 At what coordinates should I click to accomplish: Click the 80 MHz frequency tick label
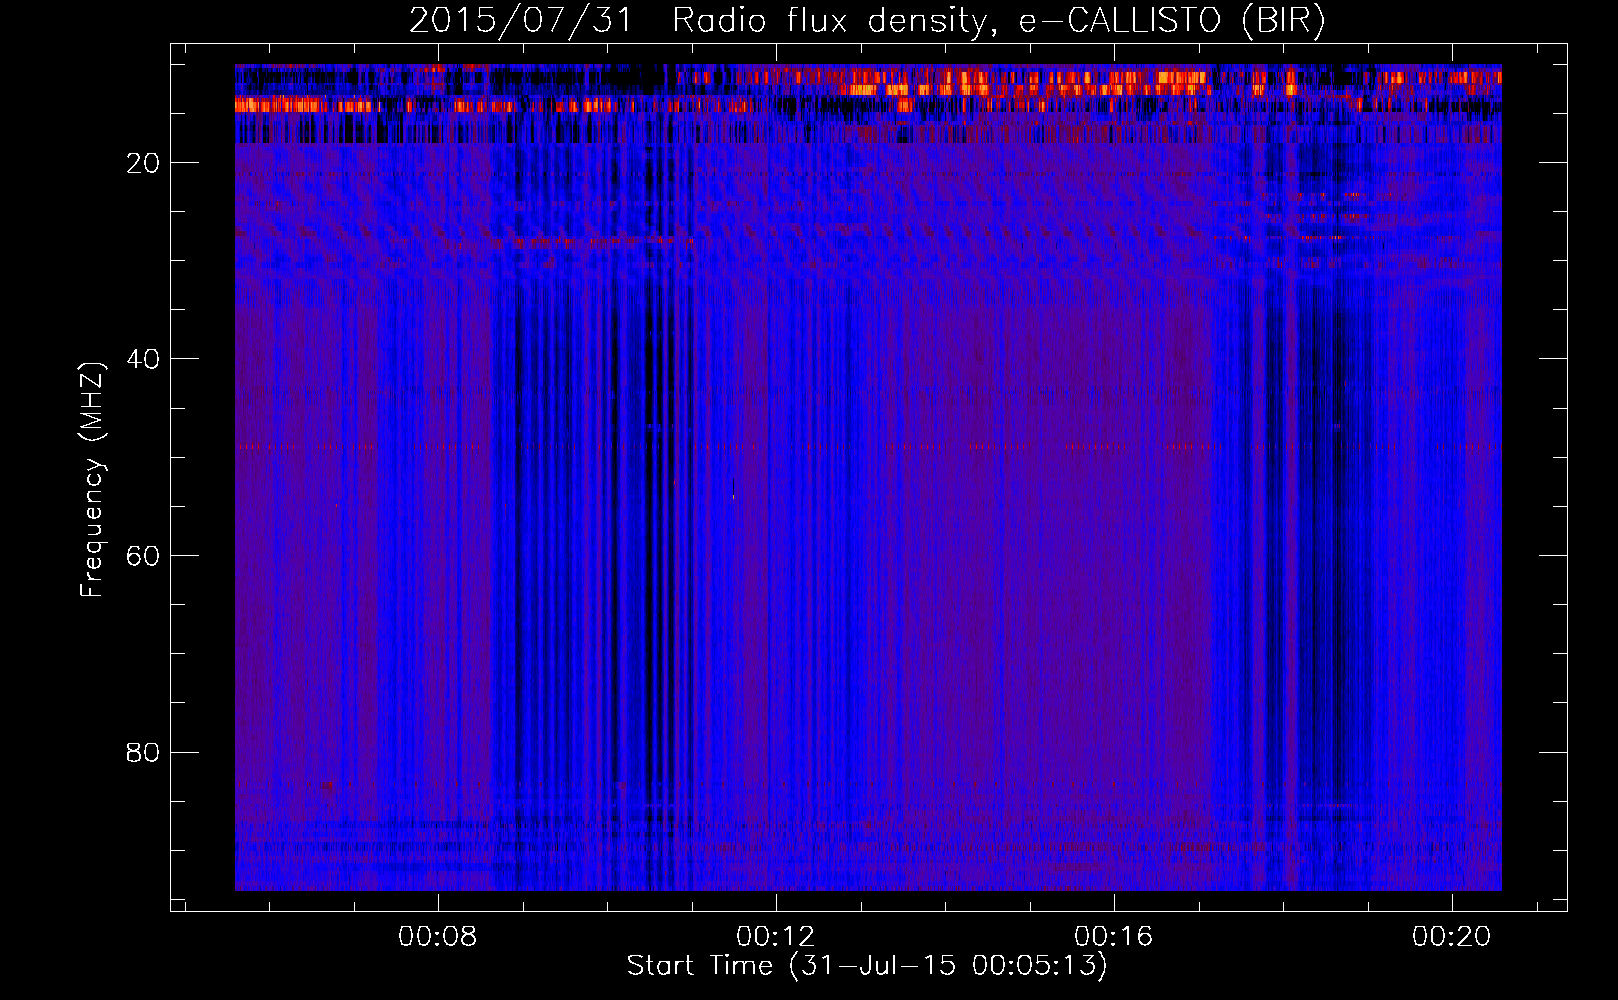click(143, 752)
